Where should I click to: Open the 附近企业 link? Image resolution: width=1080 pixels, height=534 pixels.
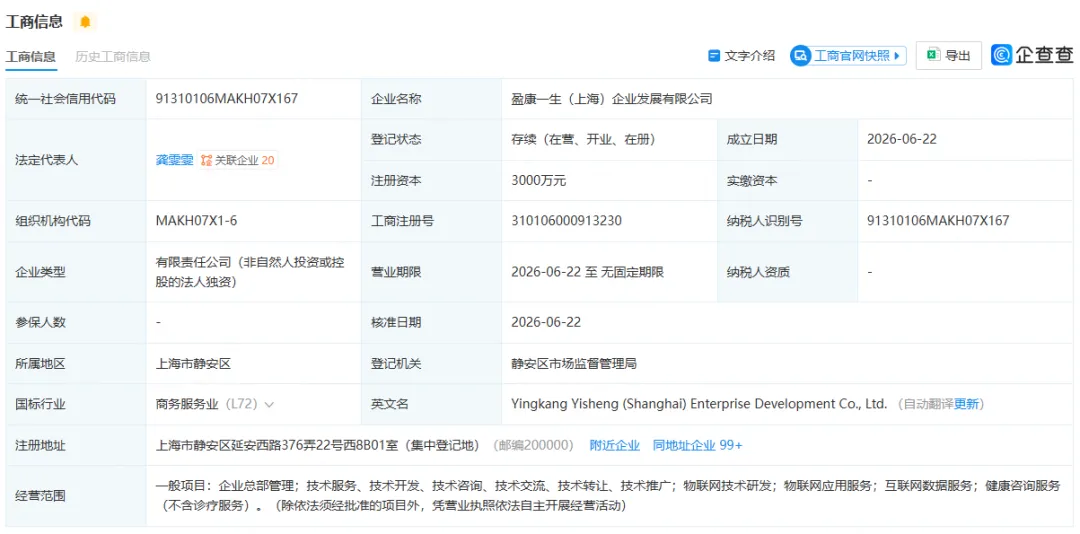click(x=614, y=445)
